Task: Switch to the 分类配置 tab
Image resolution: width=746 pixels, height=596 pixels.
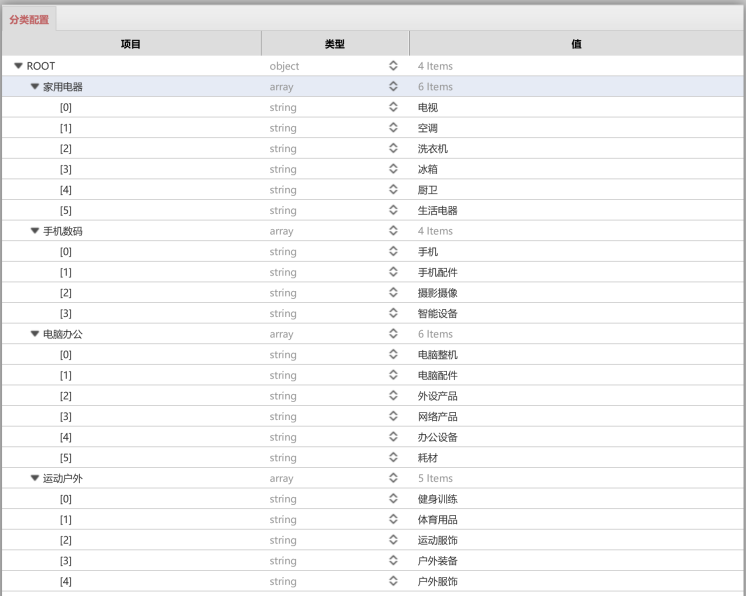Action: 29,20
